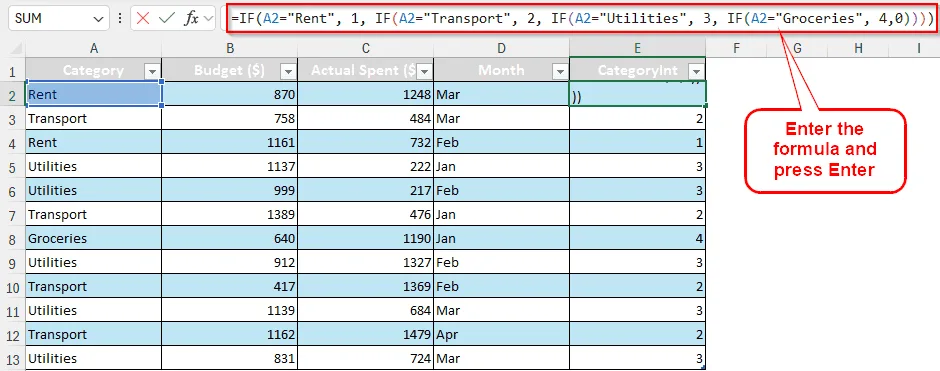Image resolution: width=940 pixels, height=371 pixels.
Task: Click budget cell showing 1389
Action: tap(230, 214)
